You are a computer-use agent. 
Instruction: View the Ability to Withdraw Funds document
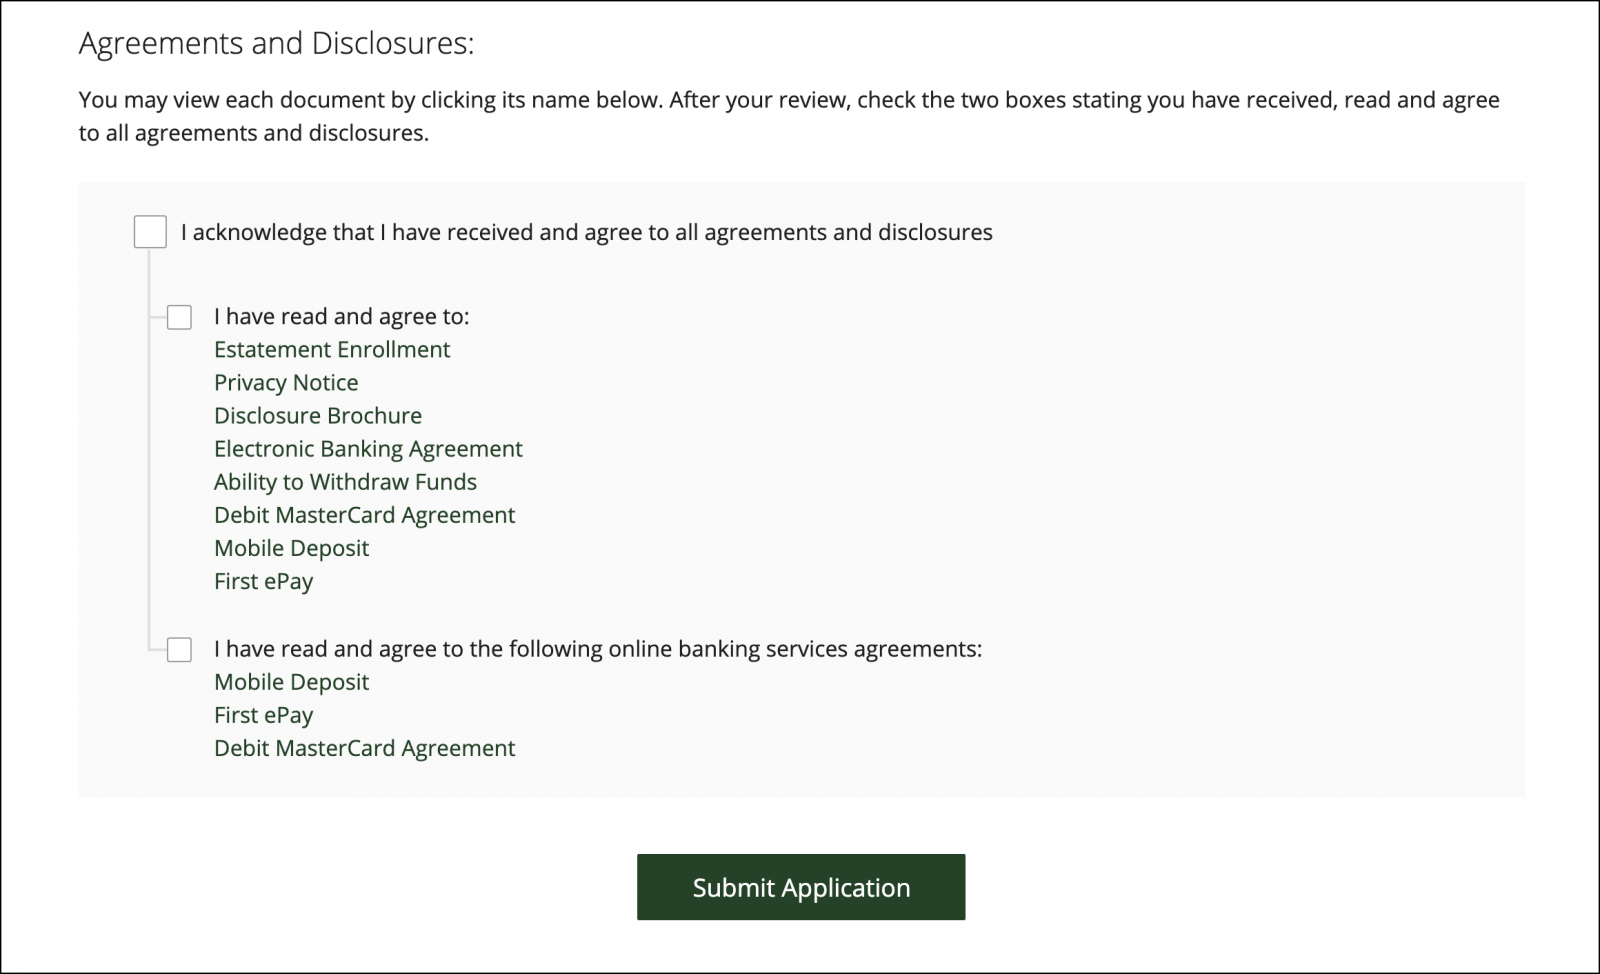[x=345, y=481]
